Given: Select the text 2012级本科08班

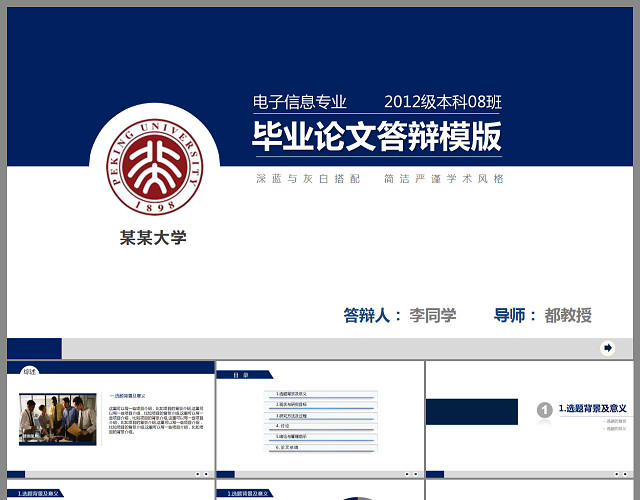Looking at the screenshot, I should click(x=443, y=102).
